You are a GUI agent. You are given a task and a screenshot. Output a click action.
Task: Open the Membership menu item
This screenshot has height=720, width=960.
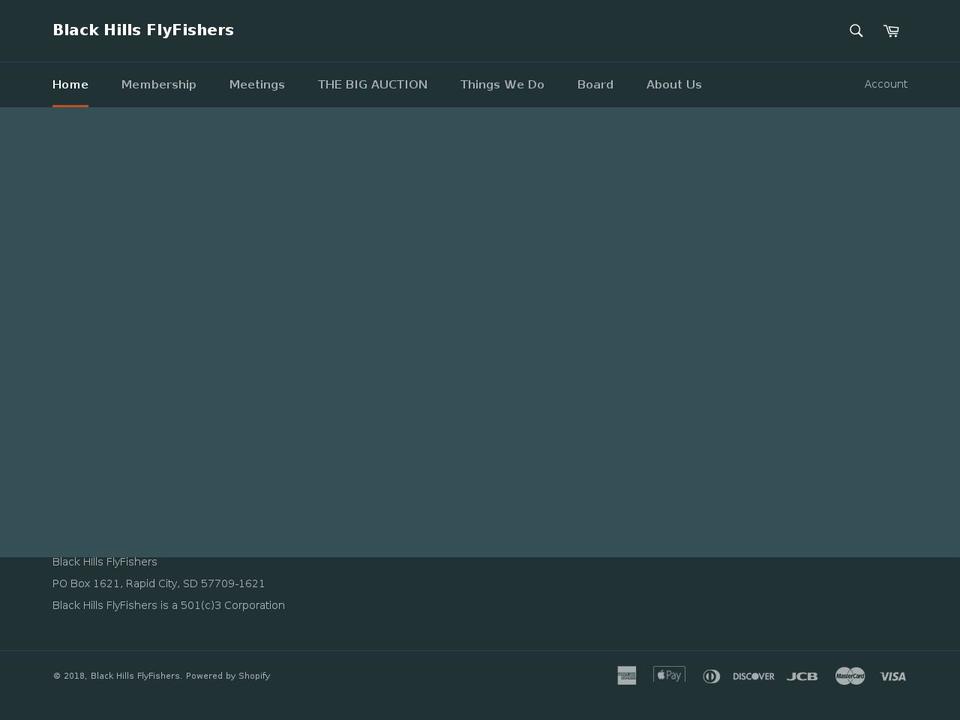coord(159,84)
